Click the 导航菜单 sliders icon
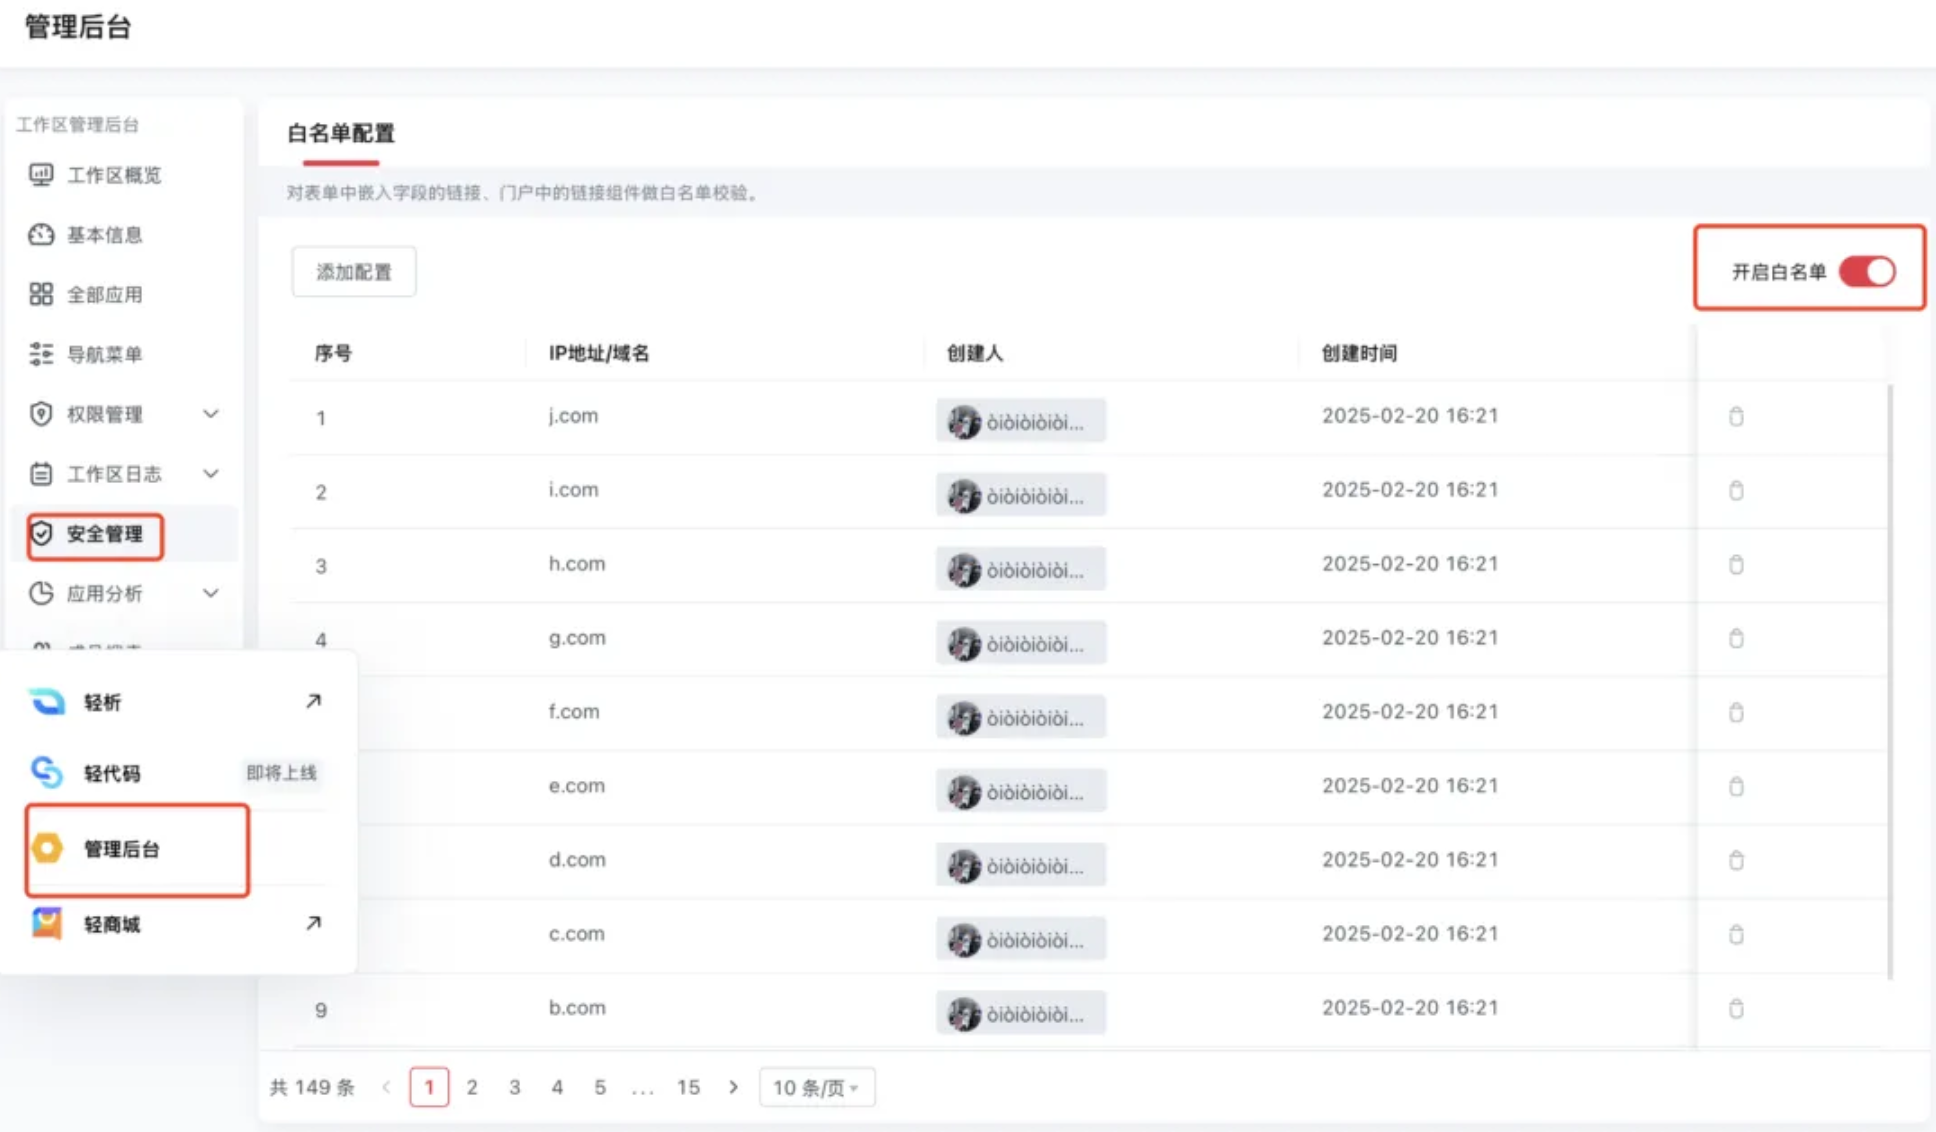This screenshot has height=1132, width=1936. click(x=41, y=354)
